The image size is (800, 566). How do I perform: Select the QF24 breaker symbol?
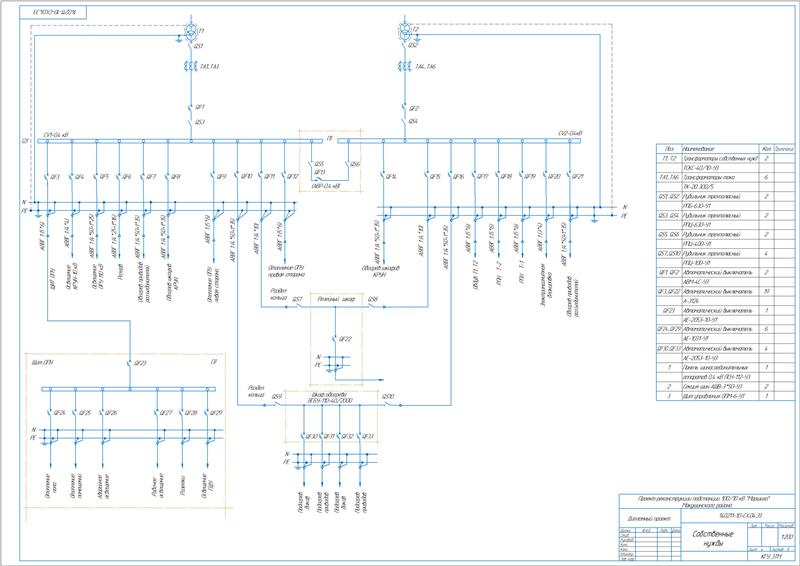51,412
